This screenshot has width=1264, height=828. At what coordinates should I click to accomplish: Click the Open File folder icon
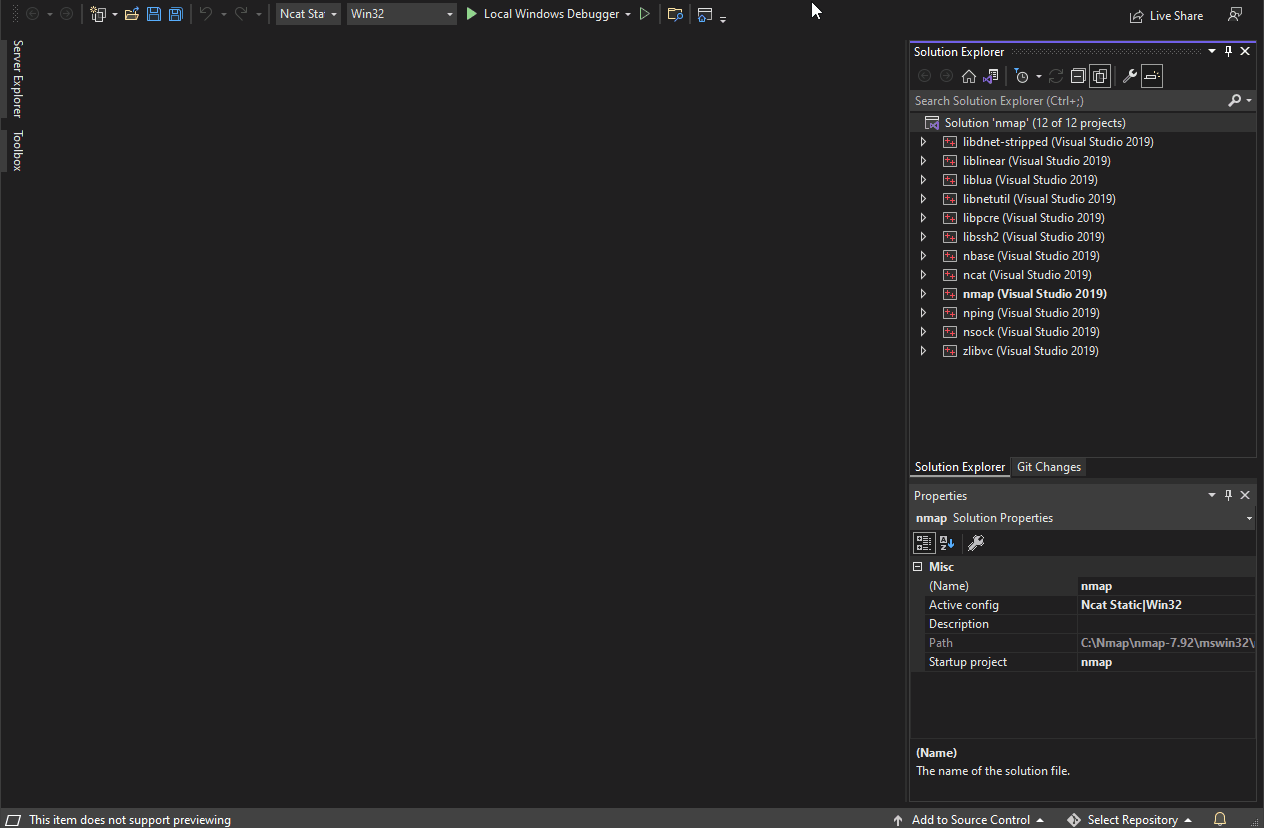131,14
